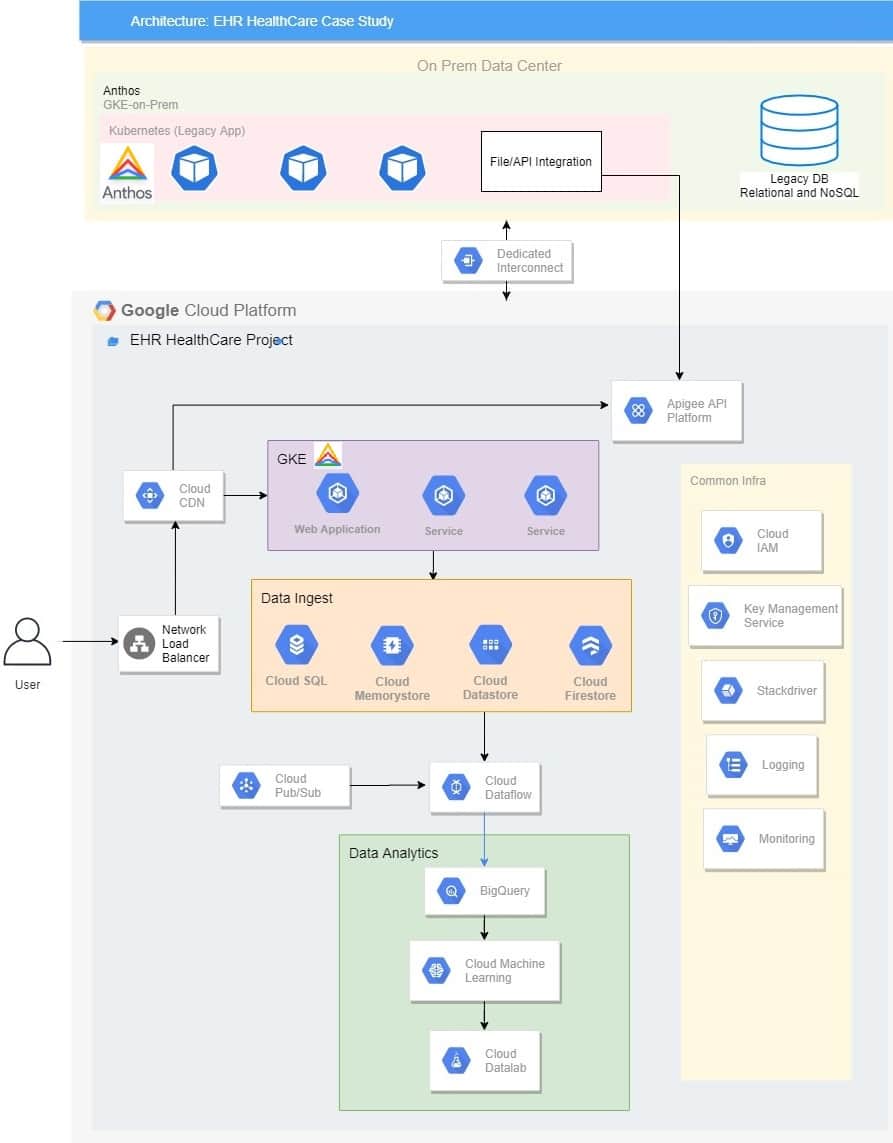Screen dimensions: 893x1143
Task: Click the Key Management Service icon
Action: tap(715, 616)
